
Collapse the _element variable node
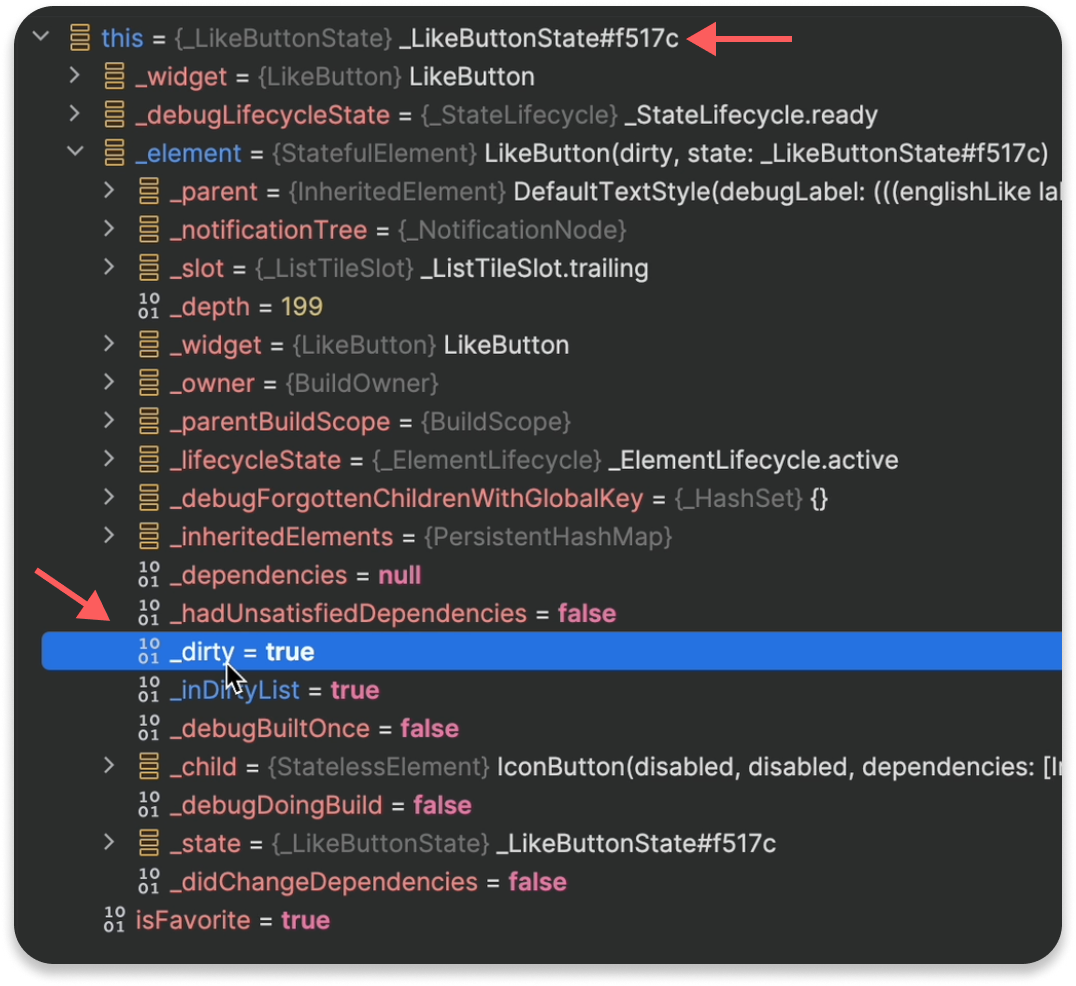click(75, 152)
